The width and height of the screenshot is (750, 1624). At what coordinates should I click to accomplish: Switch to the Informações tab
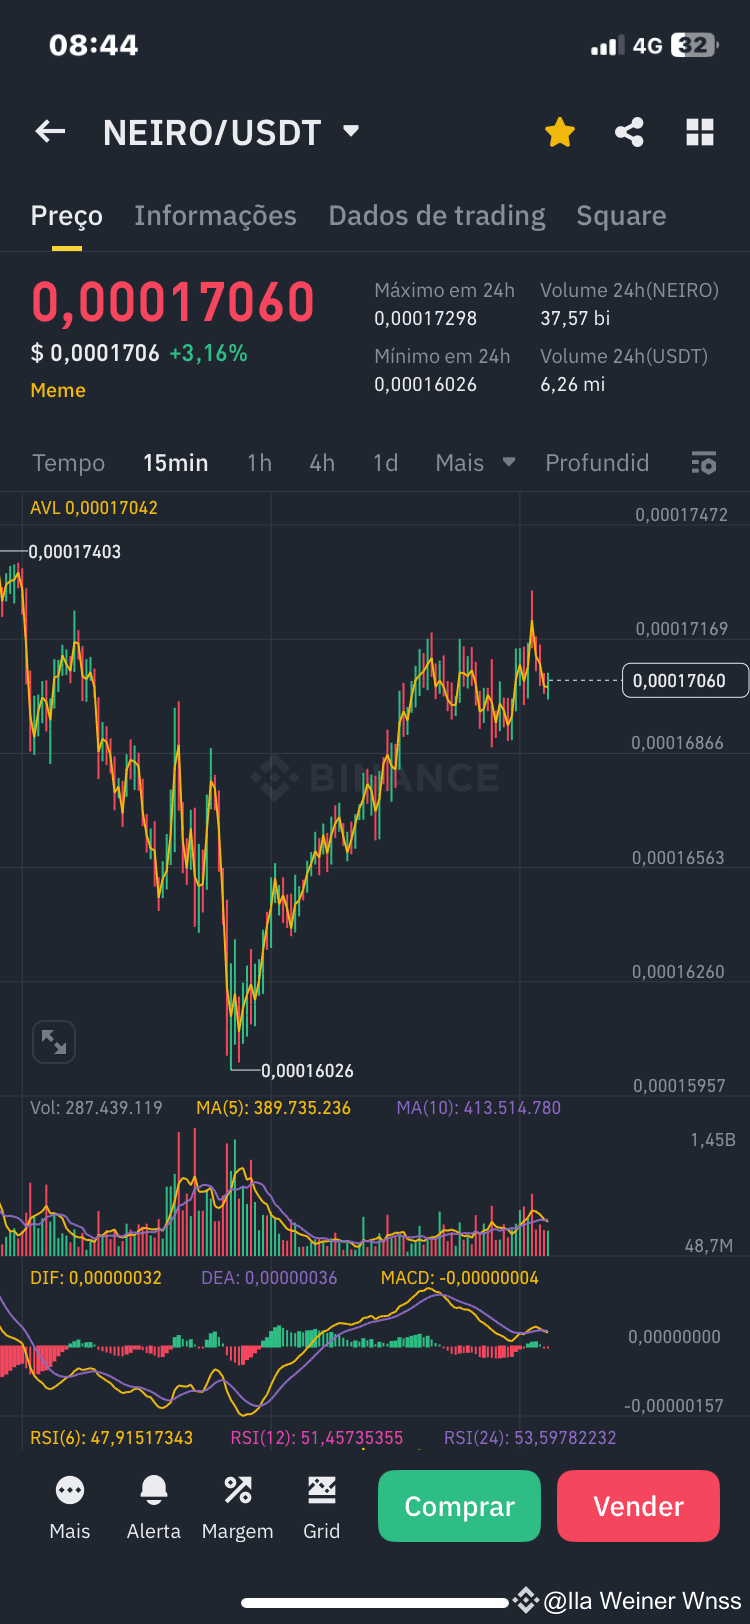(215, 215)
